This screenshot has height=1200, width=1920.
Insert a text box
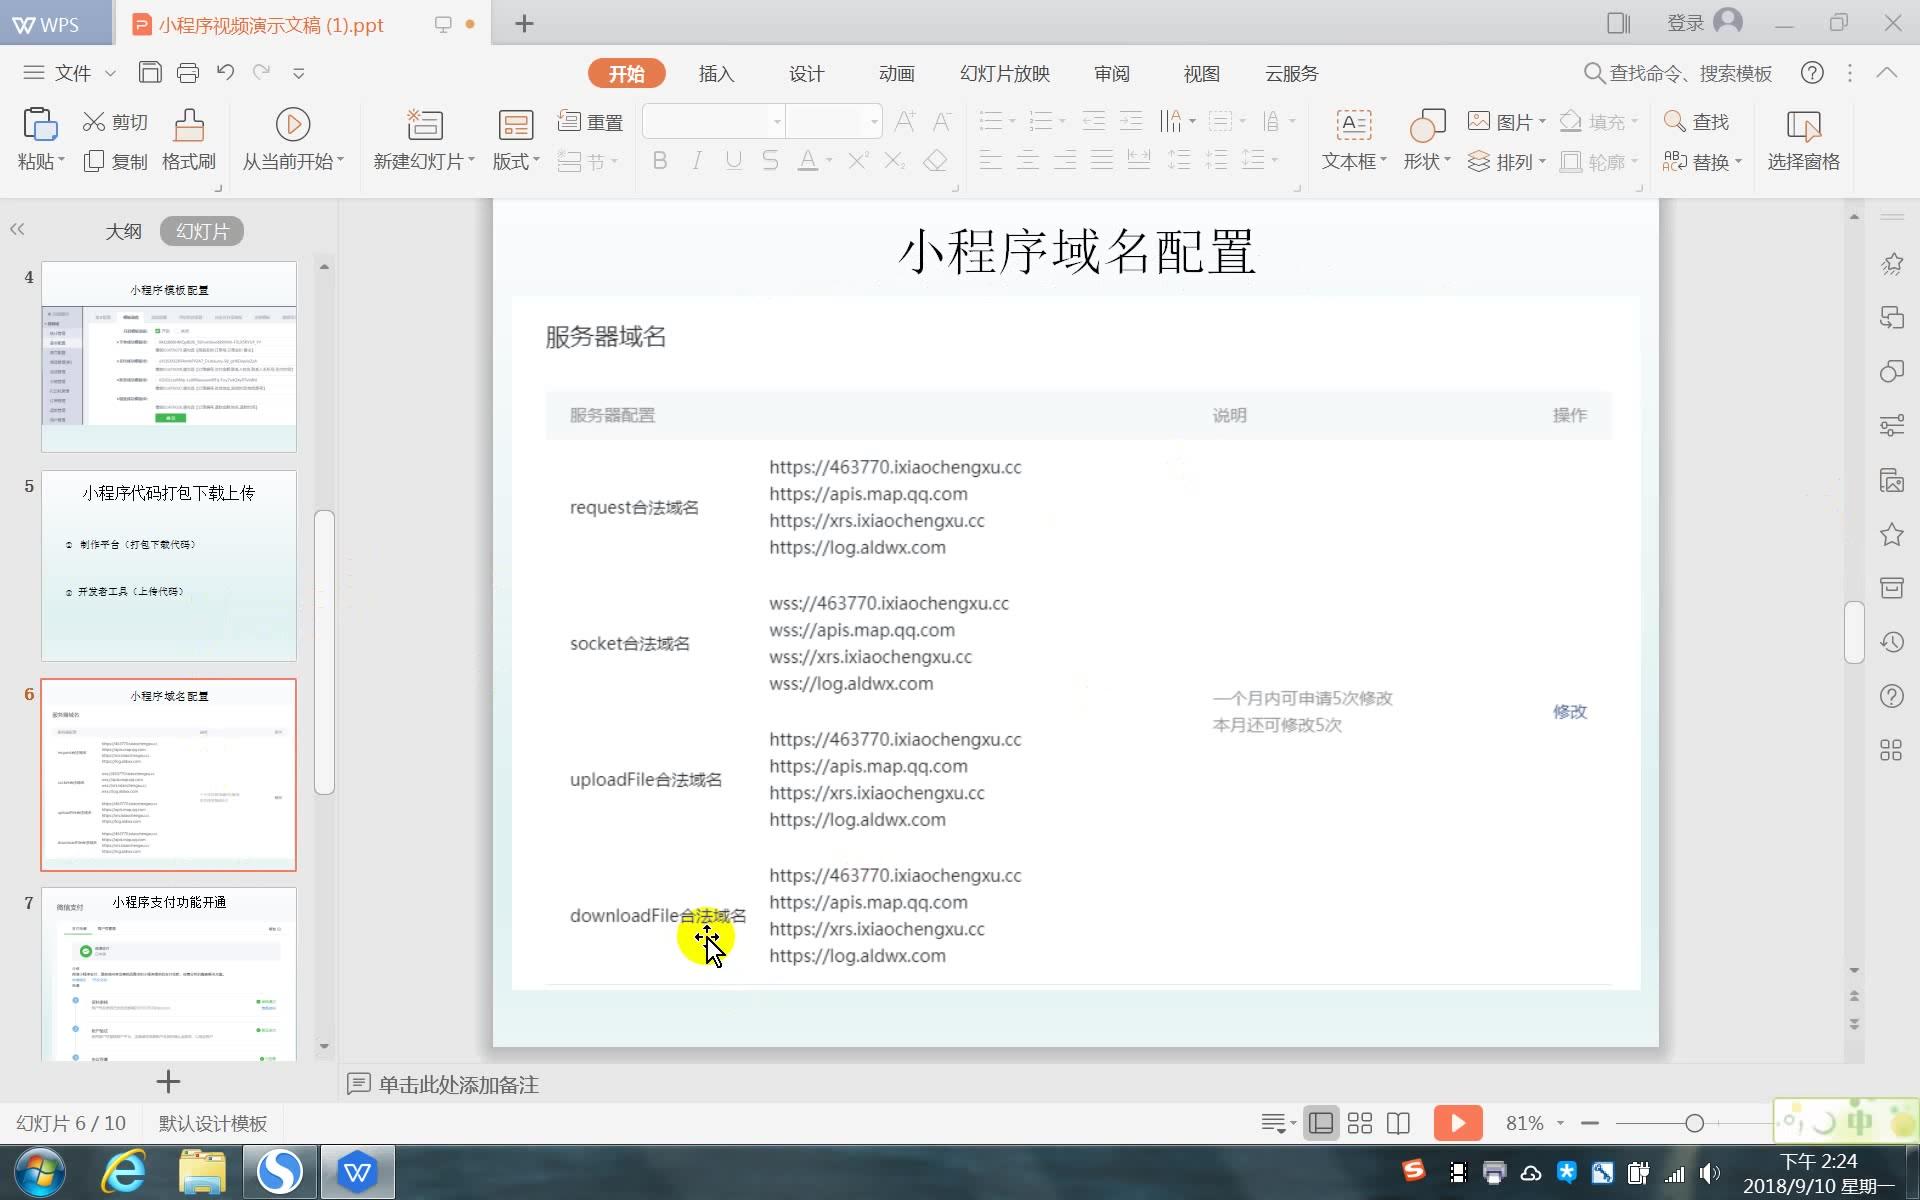[x=1352, y=140]
